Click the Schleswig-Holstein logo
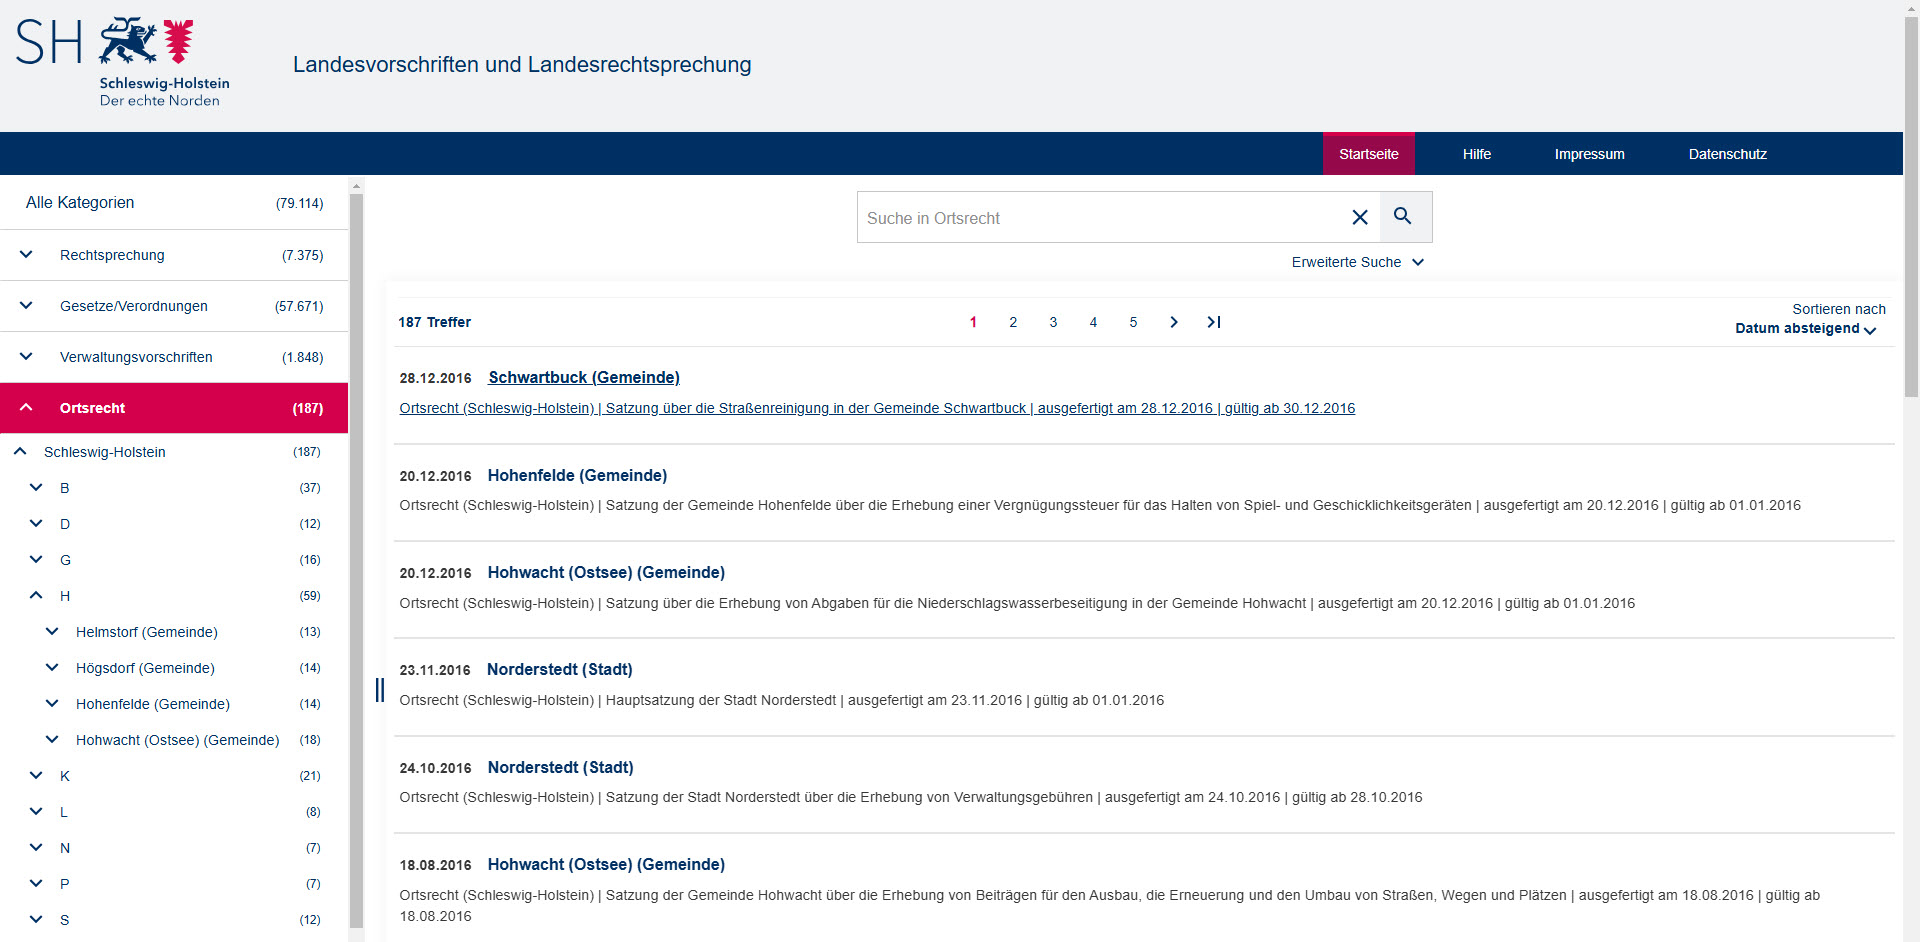Viewport: 1920px width, 942px height. pos(123,62)
